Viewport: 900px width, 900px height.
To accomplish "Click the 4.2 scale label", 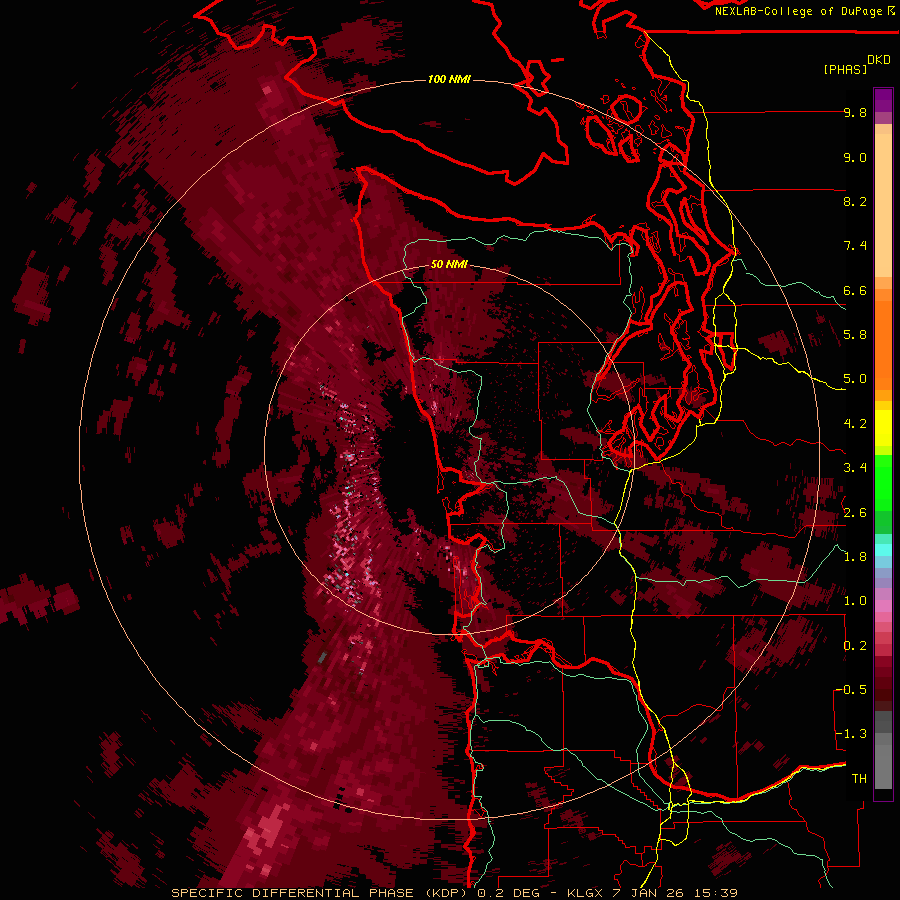I will [x=855, y=424].
